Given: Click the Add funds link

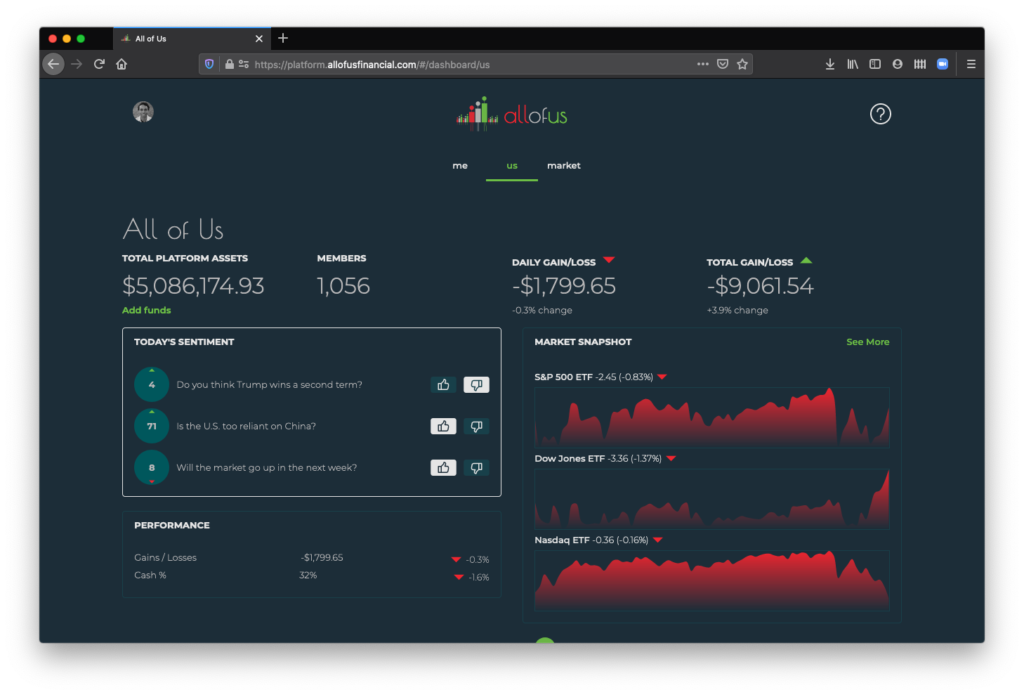Looking at the screenshot, I should tap(146, 310).
